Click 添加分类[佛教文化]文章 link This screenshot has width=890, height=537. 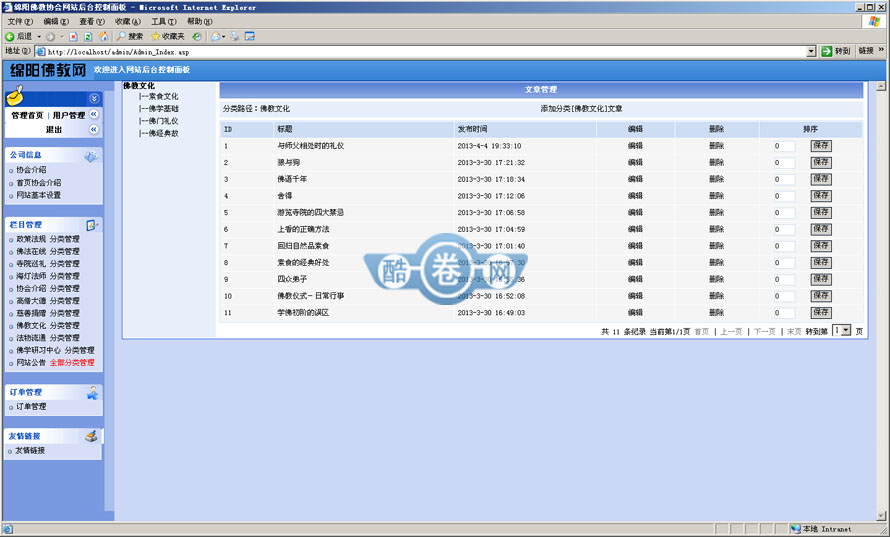tap(581, 109)
